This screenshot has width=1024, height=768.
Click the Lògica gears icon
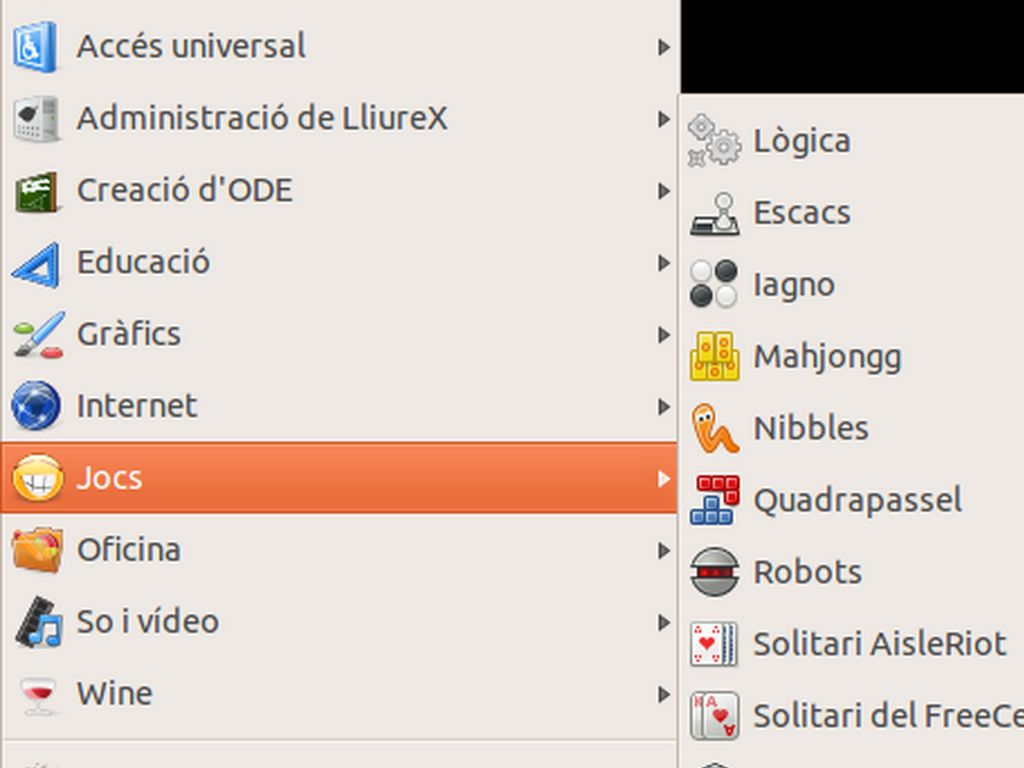[x=714, y=141]
